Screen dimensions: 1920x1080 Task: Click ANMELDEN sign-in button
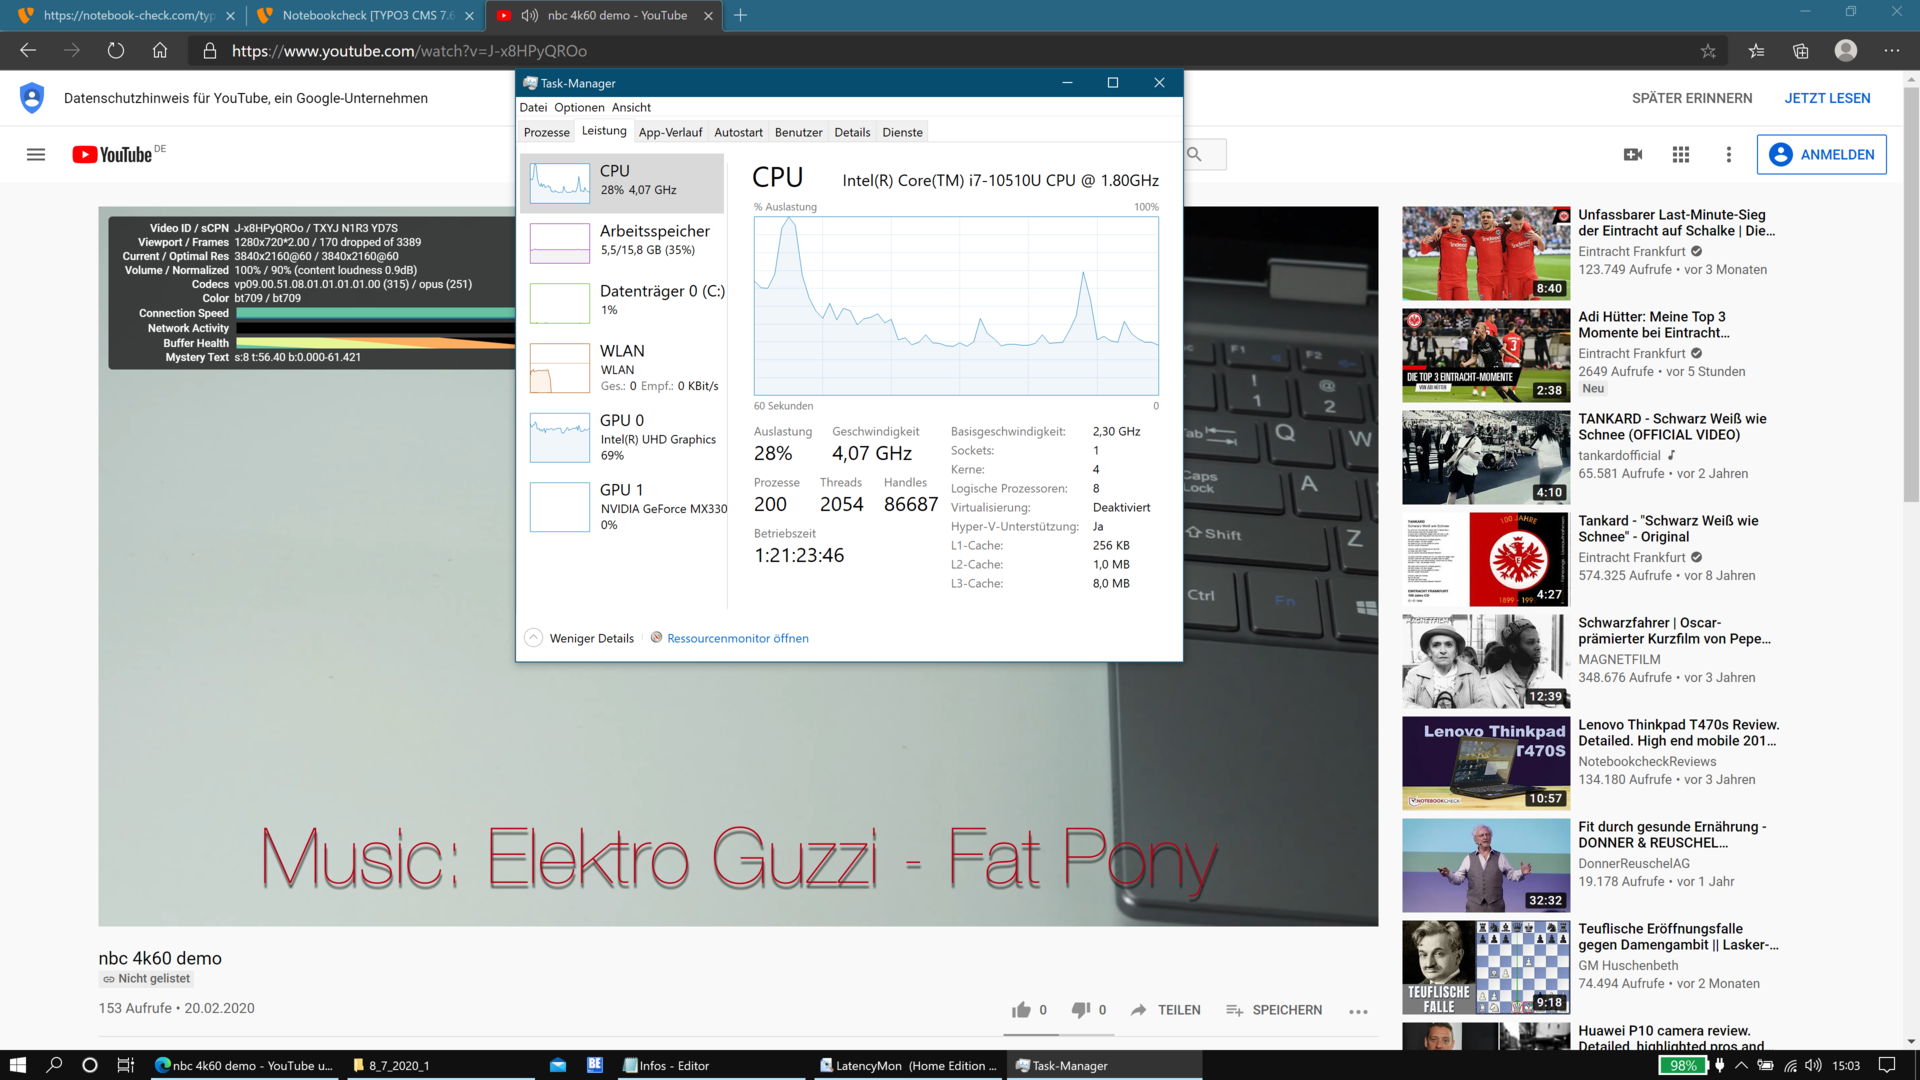[1822, 154]
